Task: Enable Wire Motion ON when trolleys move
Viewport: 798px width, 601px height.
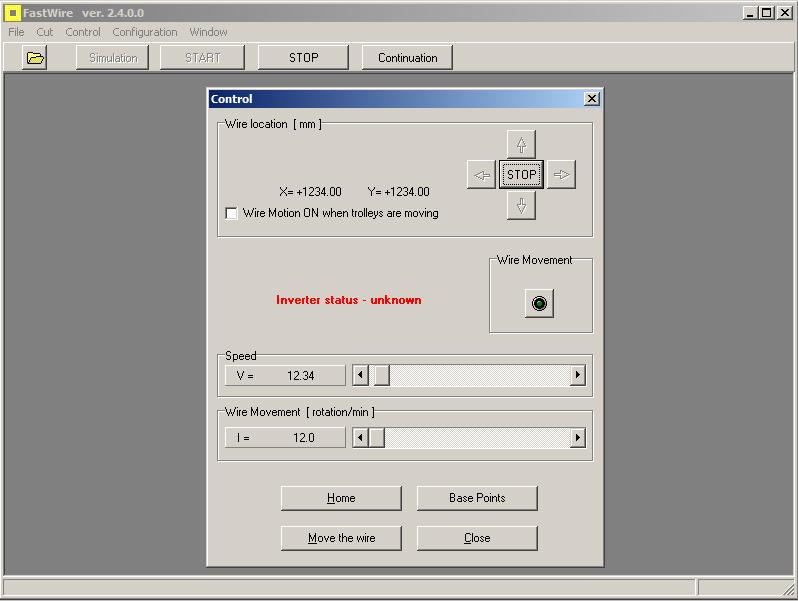Action: click(x=232, y=213)
